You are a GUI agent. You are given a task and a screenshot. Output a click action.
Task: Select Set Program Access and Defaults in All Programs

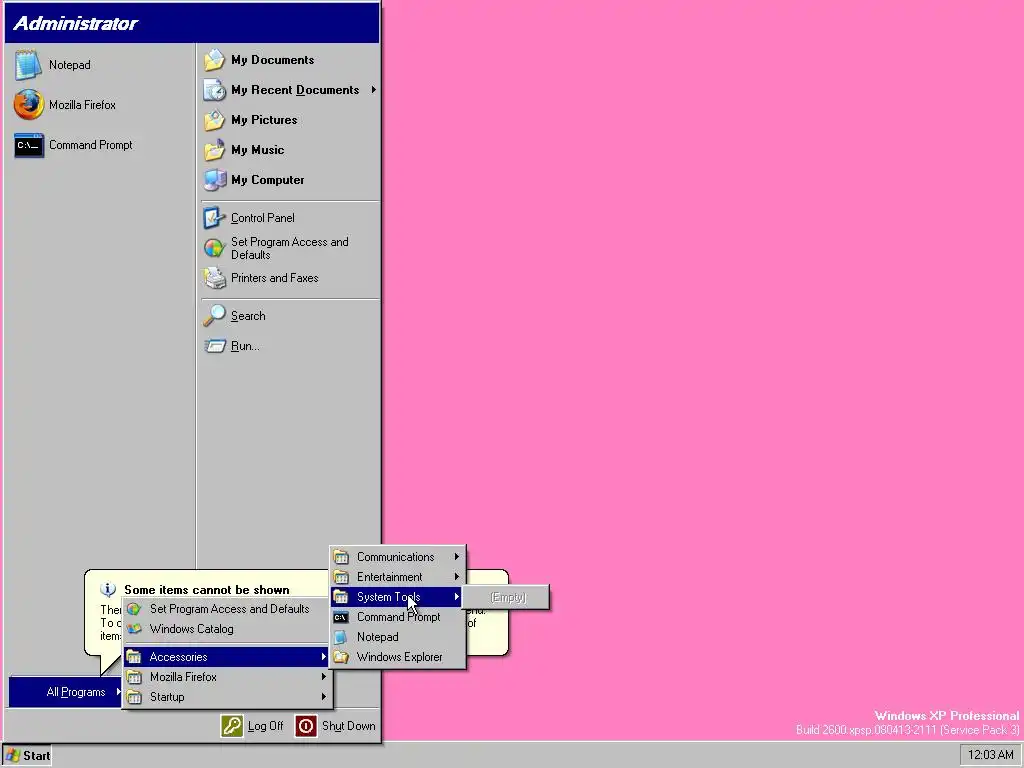point(228,609)
